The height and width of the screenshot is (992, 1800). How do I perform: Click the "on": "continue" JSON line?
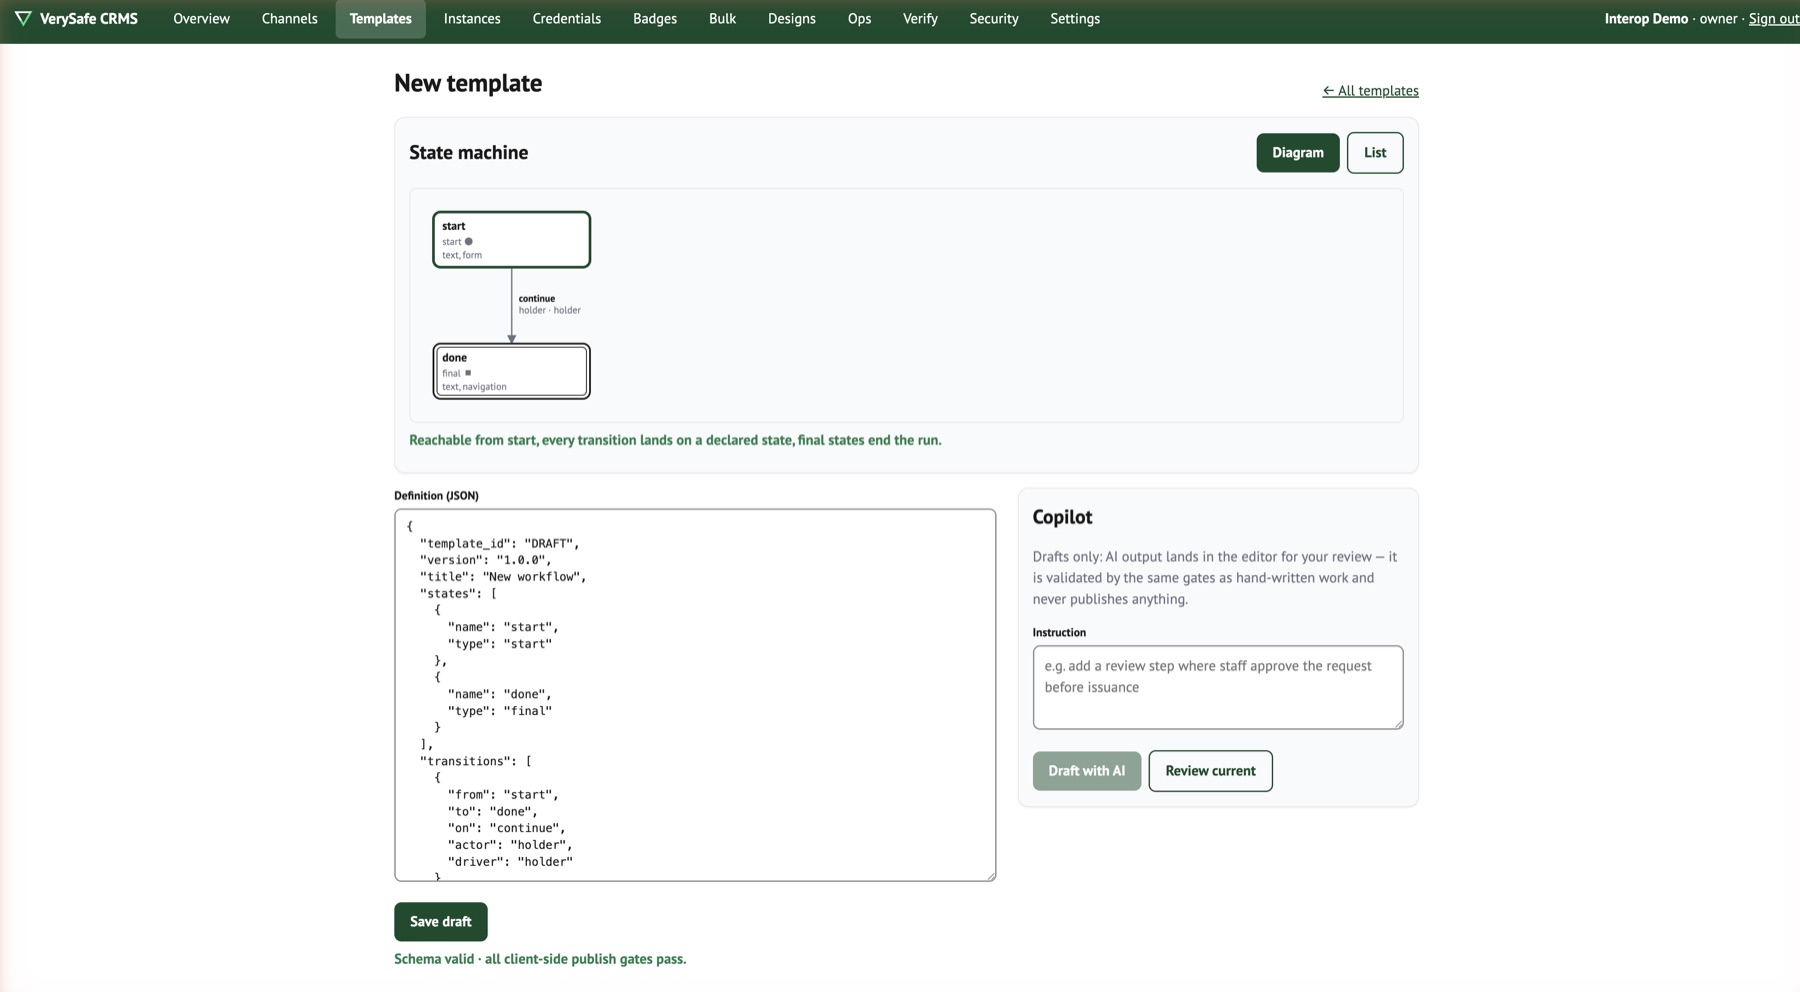pyautogui.click(x=506, y=828)
